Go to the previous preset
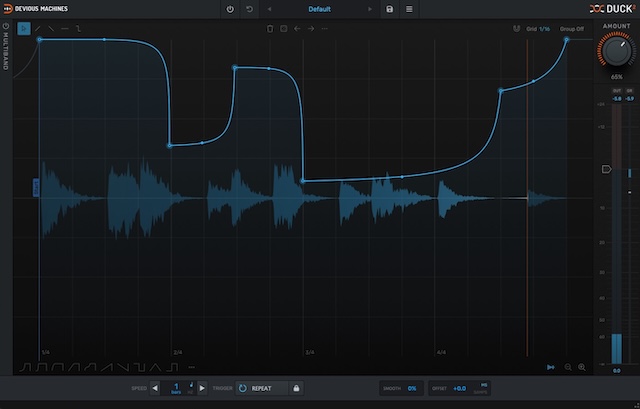 [x=271, y=9]
